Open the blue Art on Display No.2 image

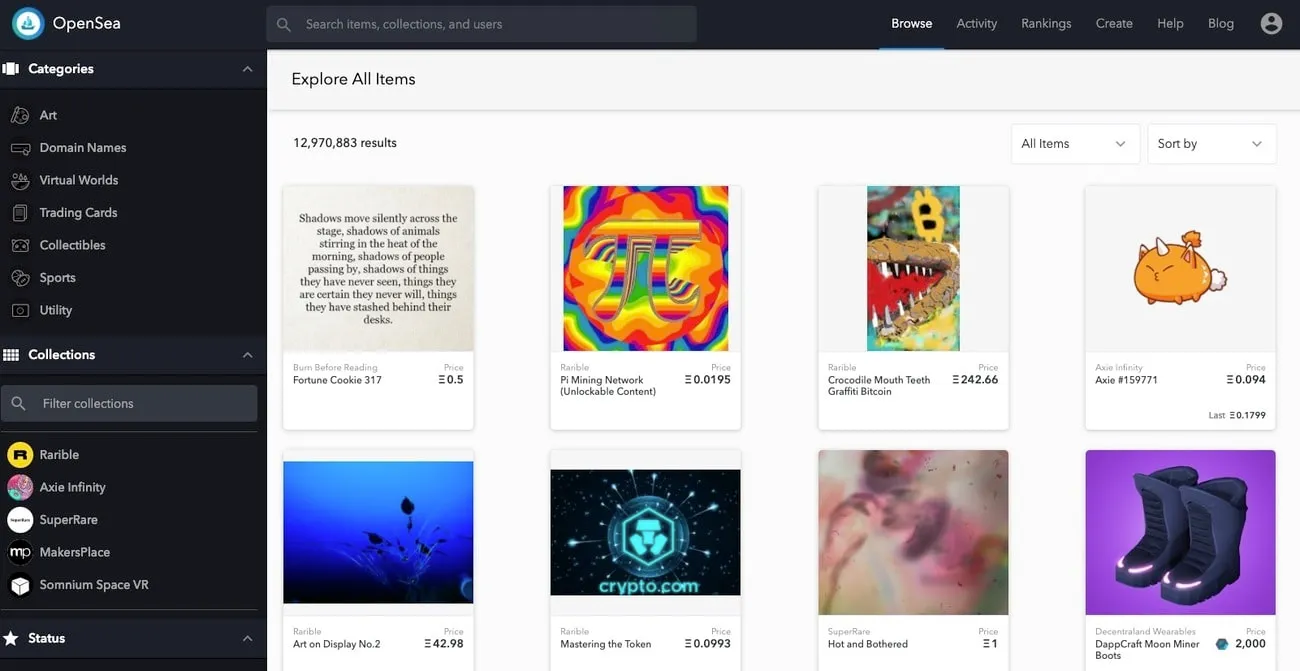(378, 532)
